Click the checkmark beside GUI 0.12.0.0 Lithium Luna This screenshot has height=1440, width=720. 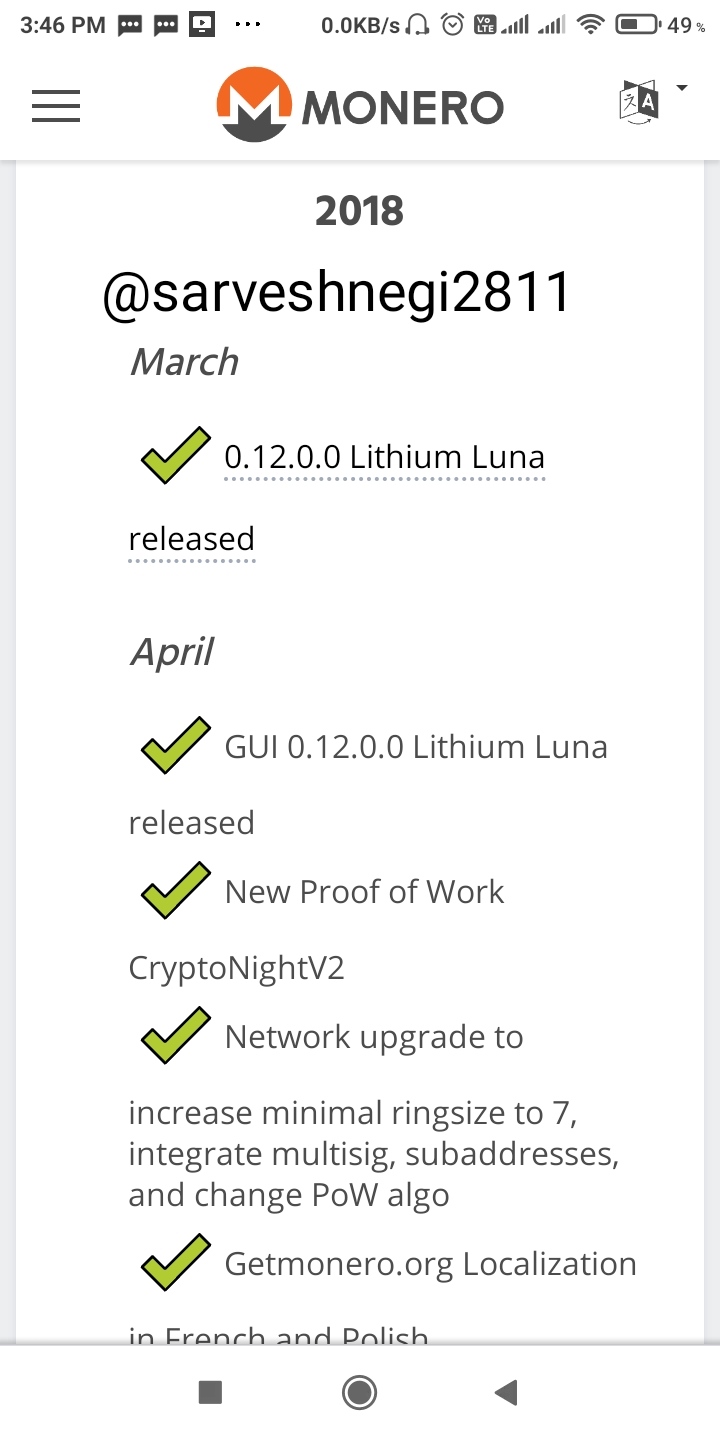[x=176, y=746]
